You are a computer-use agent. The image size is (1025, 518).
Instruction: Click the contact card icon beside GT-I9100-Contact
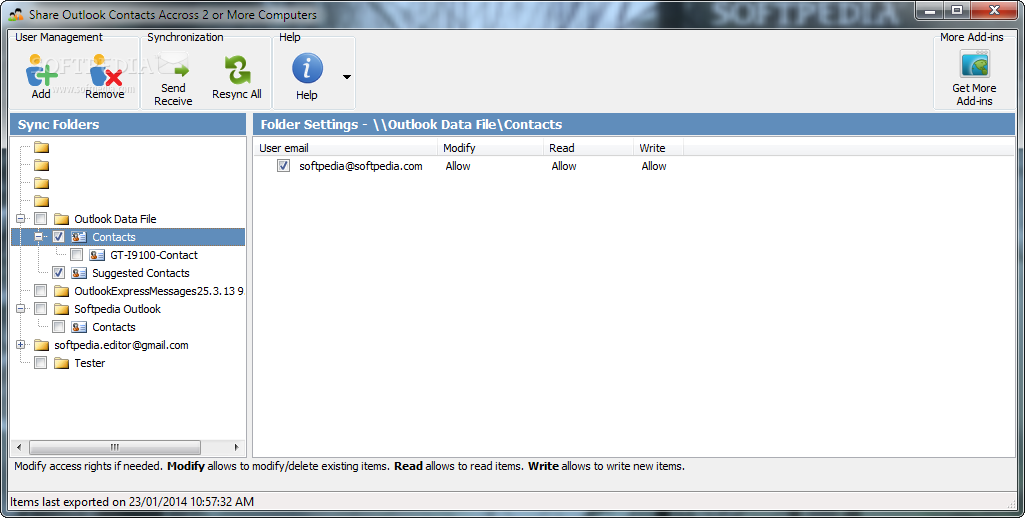pyautogui.click(x=97, y=255)
